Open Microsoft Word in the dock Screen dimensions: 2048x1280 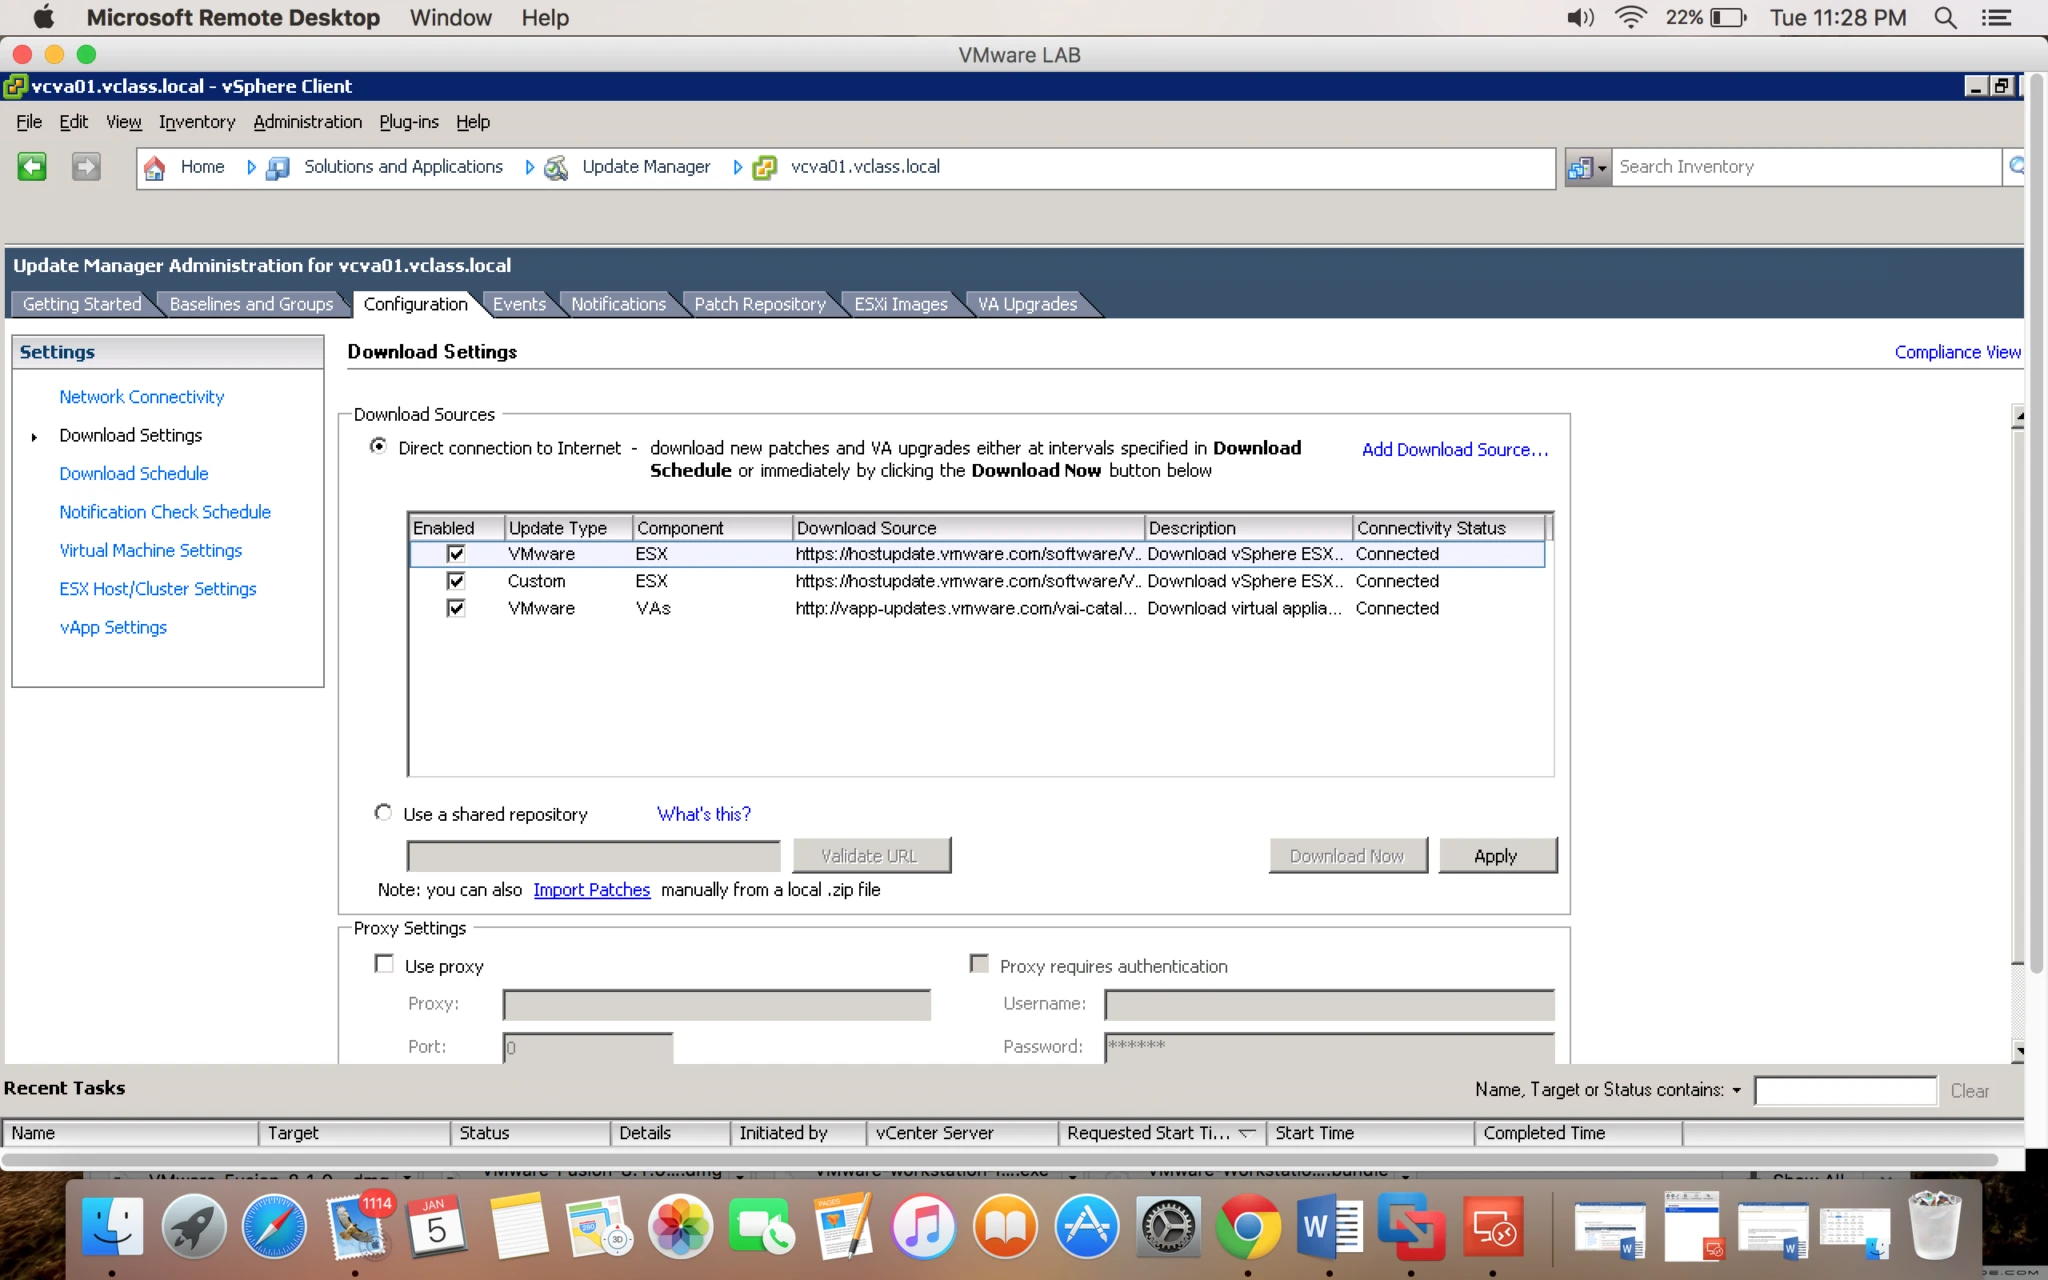pos(1329,1226)
